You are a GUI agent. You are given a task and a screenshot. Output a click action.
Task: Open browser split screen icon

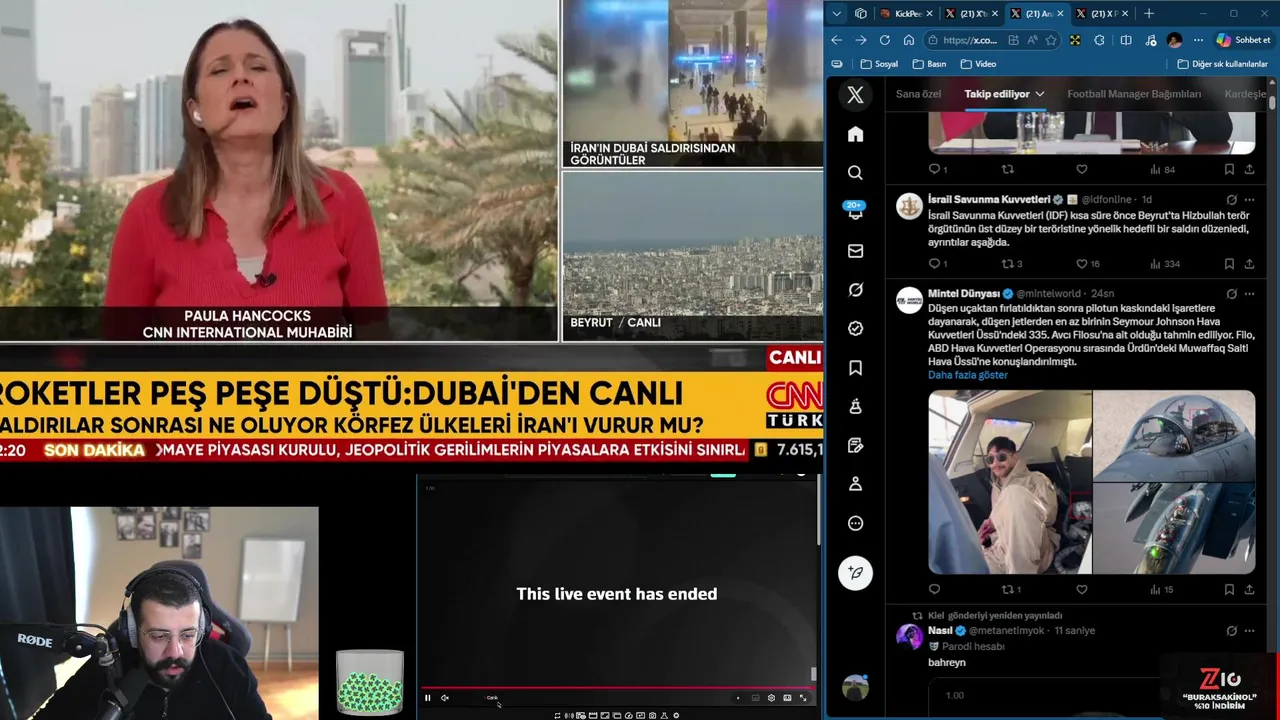pyautogui.click(x=1126, y=40)
